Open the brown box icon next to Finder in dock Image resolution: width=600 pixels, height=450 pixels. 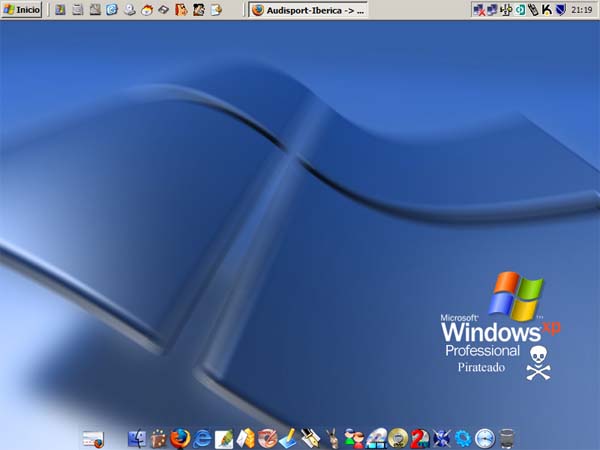(x=158, y=439)
